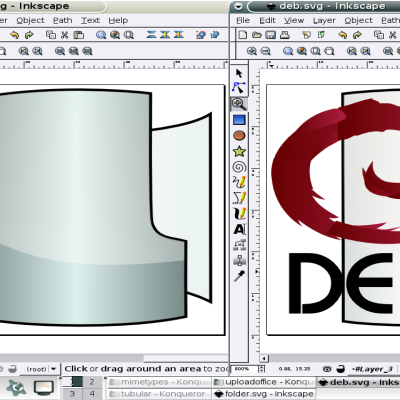Screen dimensions: 400x400
Task: Select the Spiral tool
Action: pyautogui.click(x=239, y=167)
